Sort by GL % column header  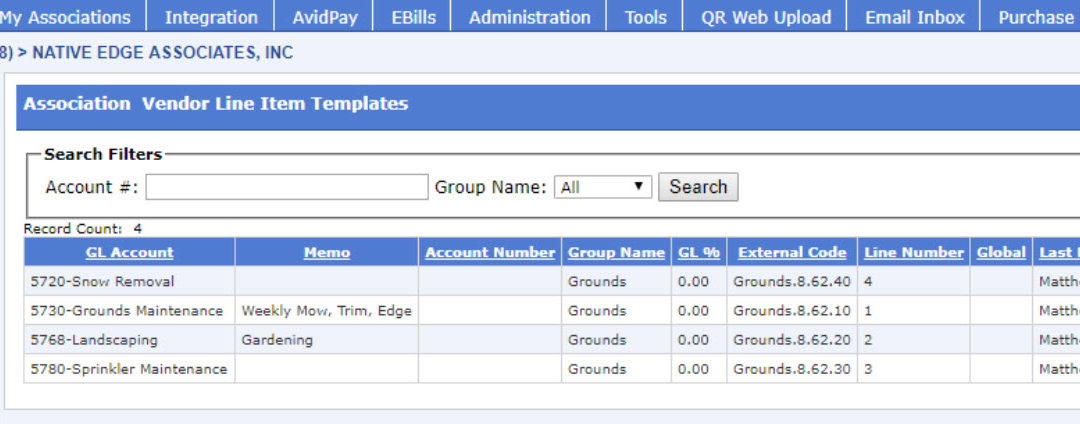point(698,253)
